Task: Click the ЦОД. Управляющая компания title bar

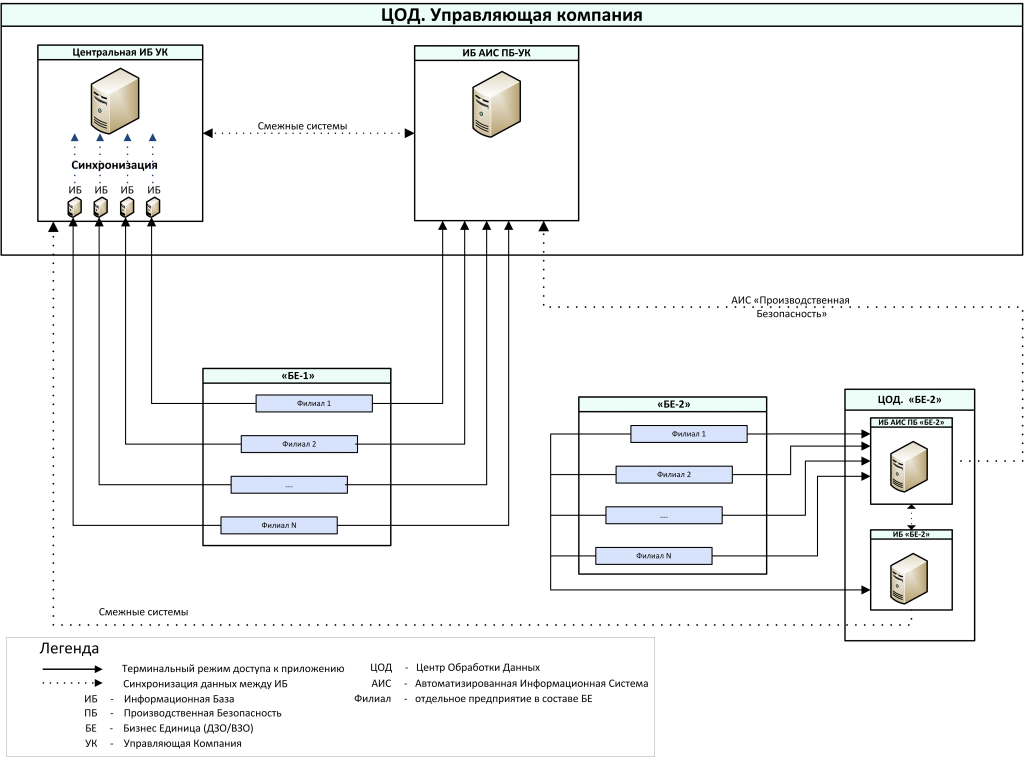Action: pos(511,16)
